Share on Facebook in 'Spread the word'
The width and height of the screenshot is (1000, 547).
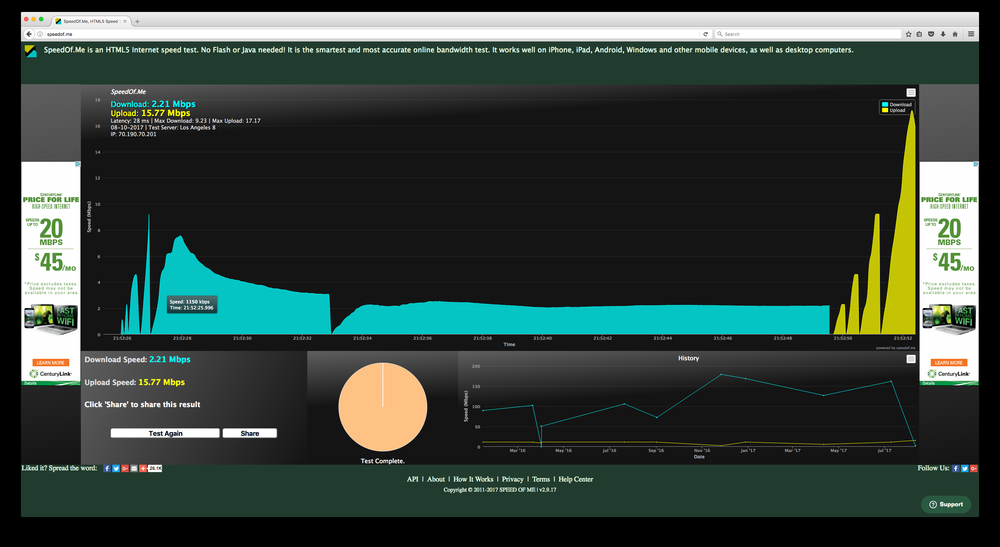click(107, 469)
